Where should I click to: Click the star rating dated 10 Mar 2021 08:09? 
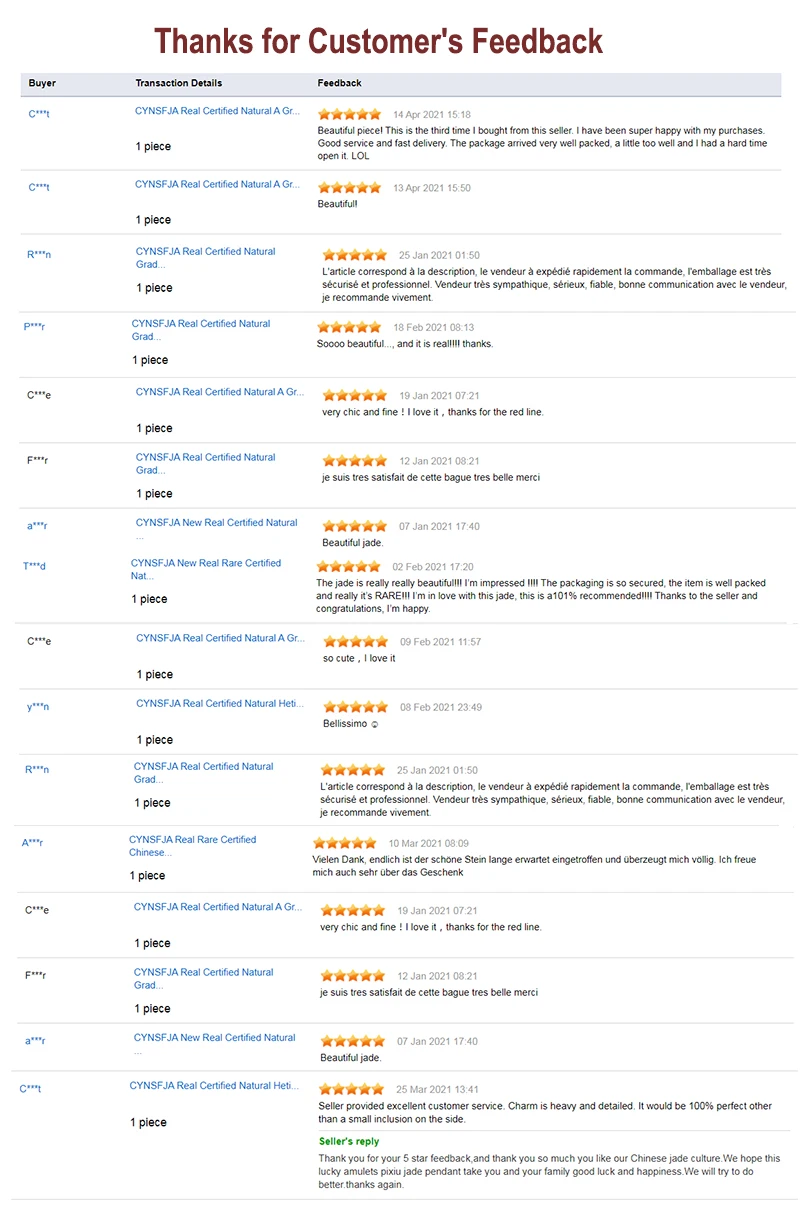[345, 843]
